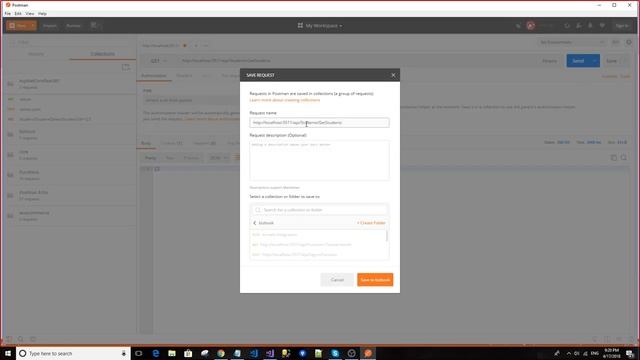Click into the Request name field
Screen dimensions: 640x360
[x=319, y=122]
